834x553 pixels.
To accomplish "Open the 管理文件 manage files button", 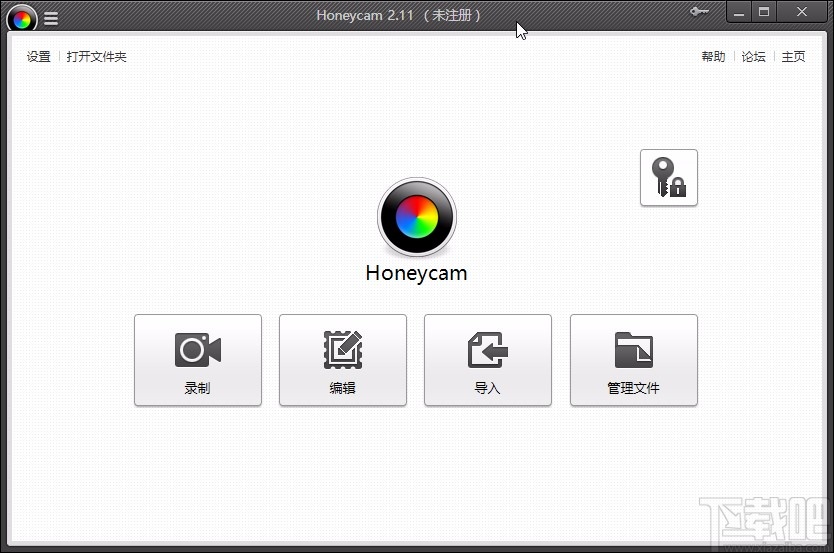I will point(633,360).
